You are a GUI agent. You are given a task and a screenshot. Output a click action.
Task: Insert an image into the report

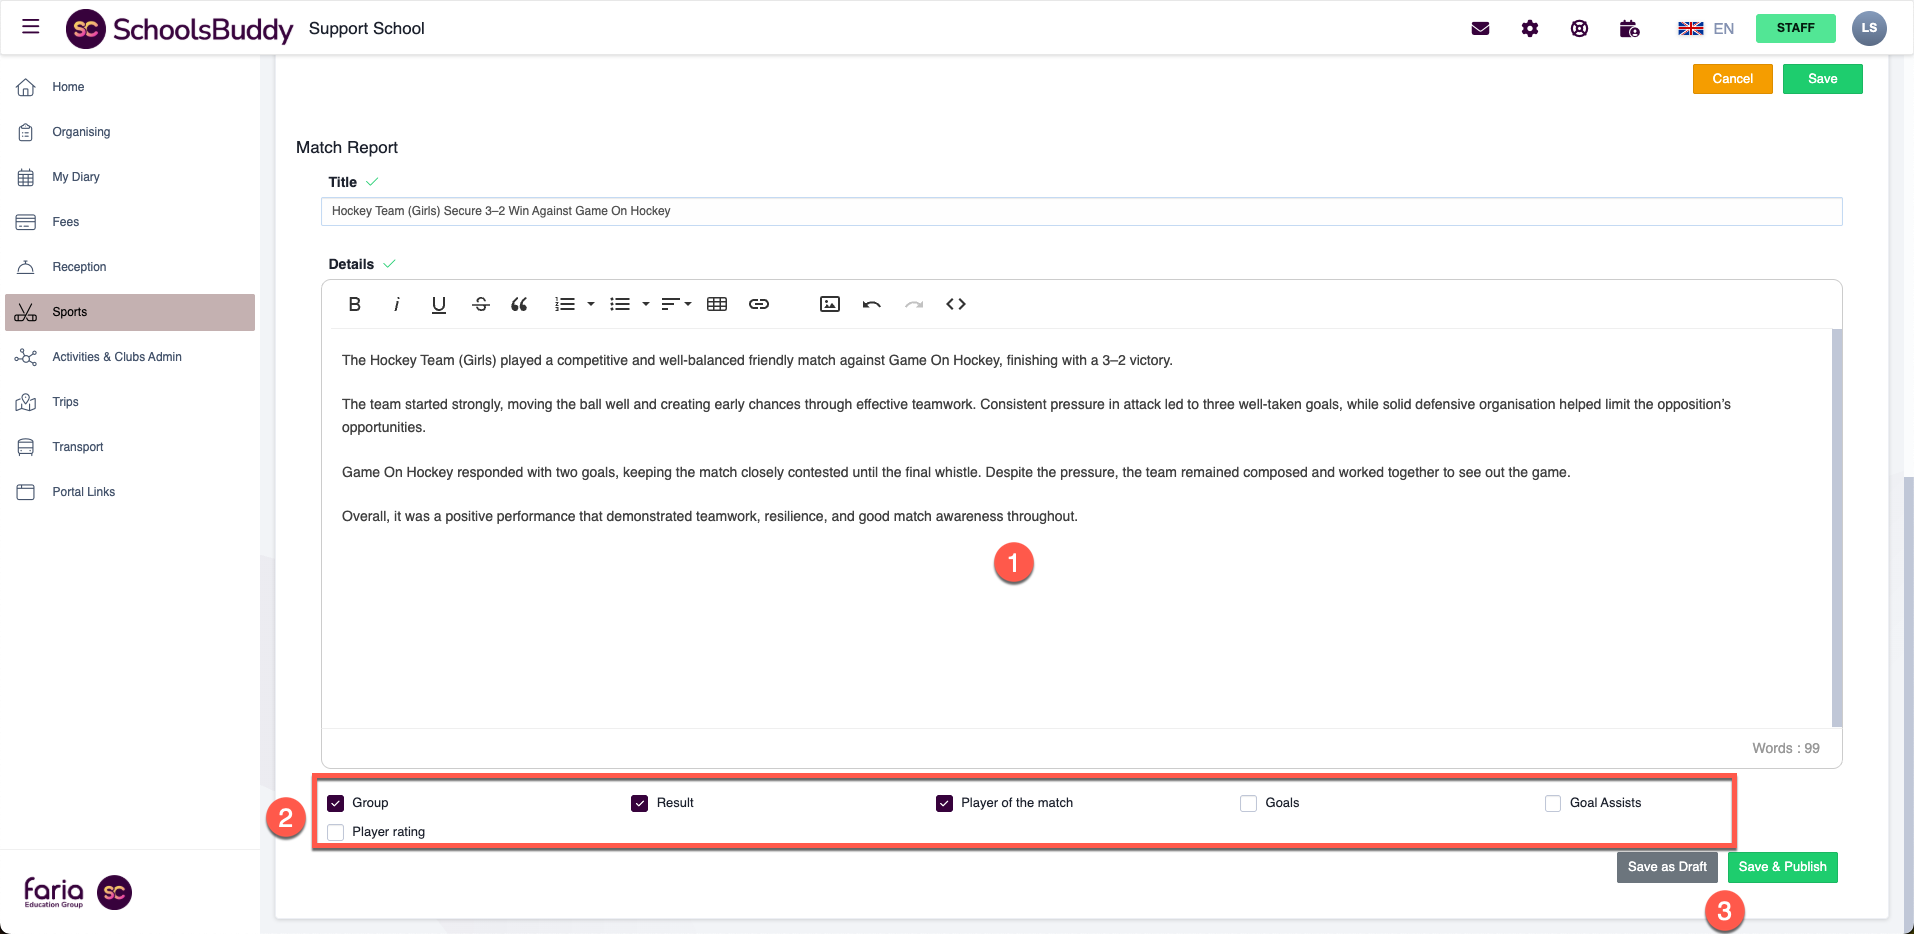(830, 304)
